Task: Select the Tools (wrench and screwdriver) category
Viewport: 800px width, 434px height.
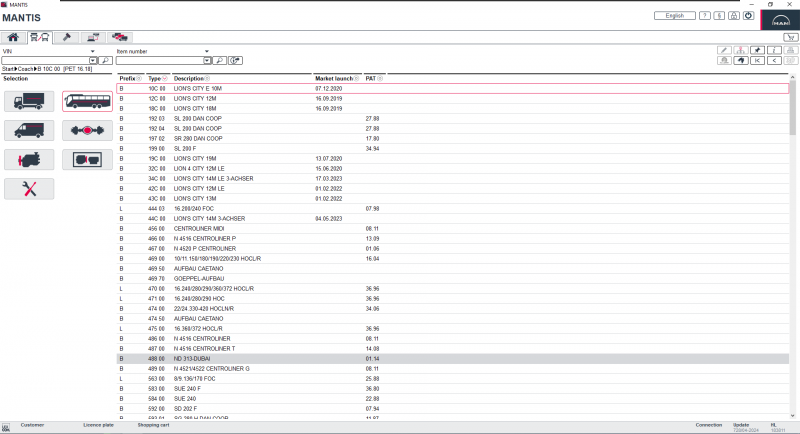Action: [29, 189]
